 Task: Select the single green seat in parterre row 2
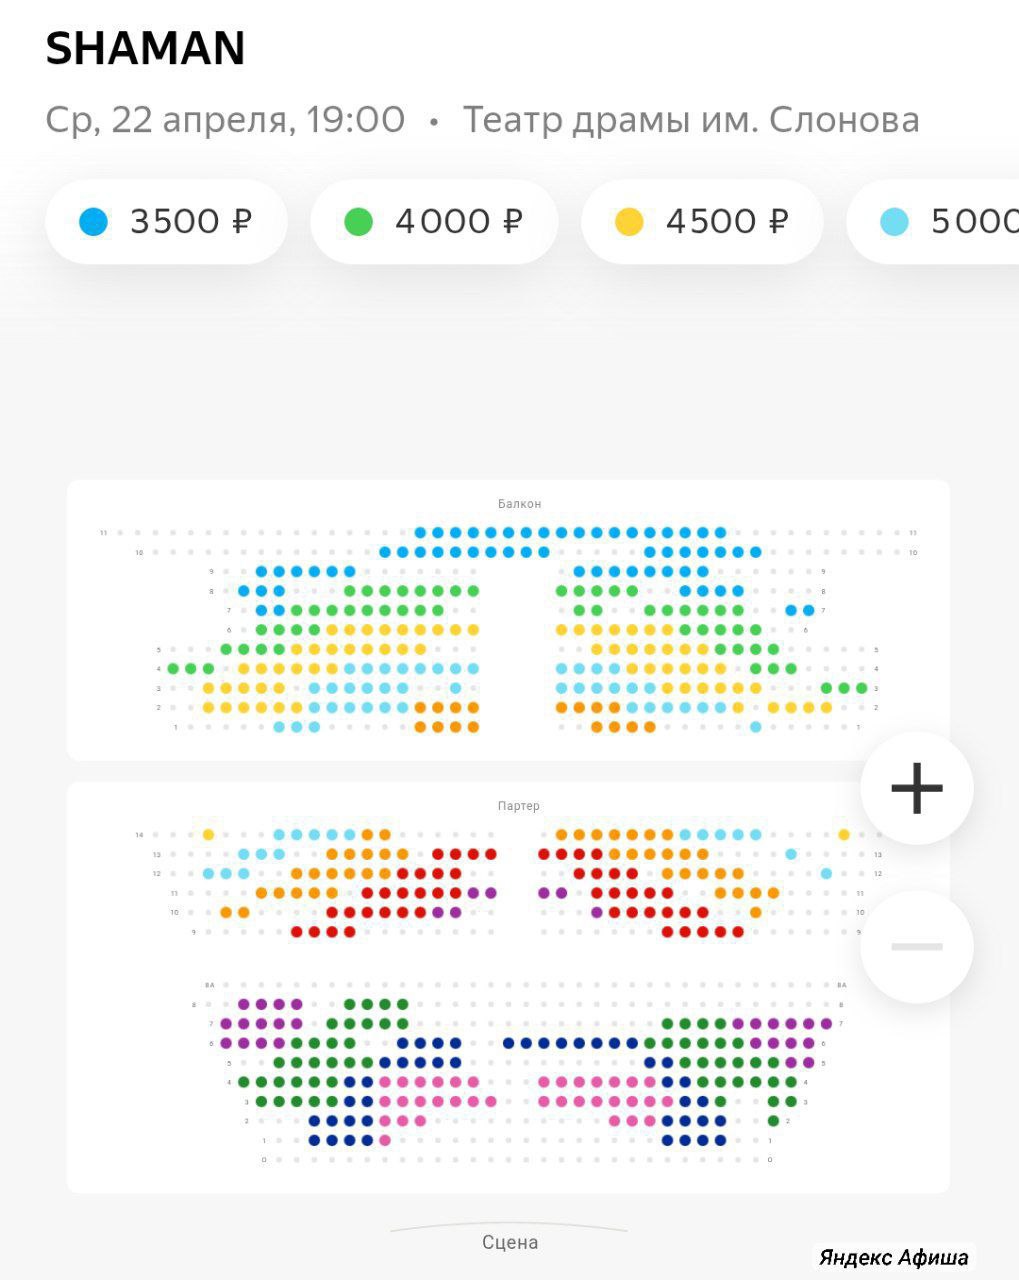click(773, 1121)
